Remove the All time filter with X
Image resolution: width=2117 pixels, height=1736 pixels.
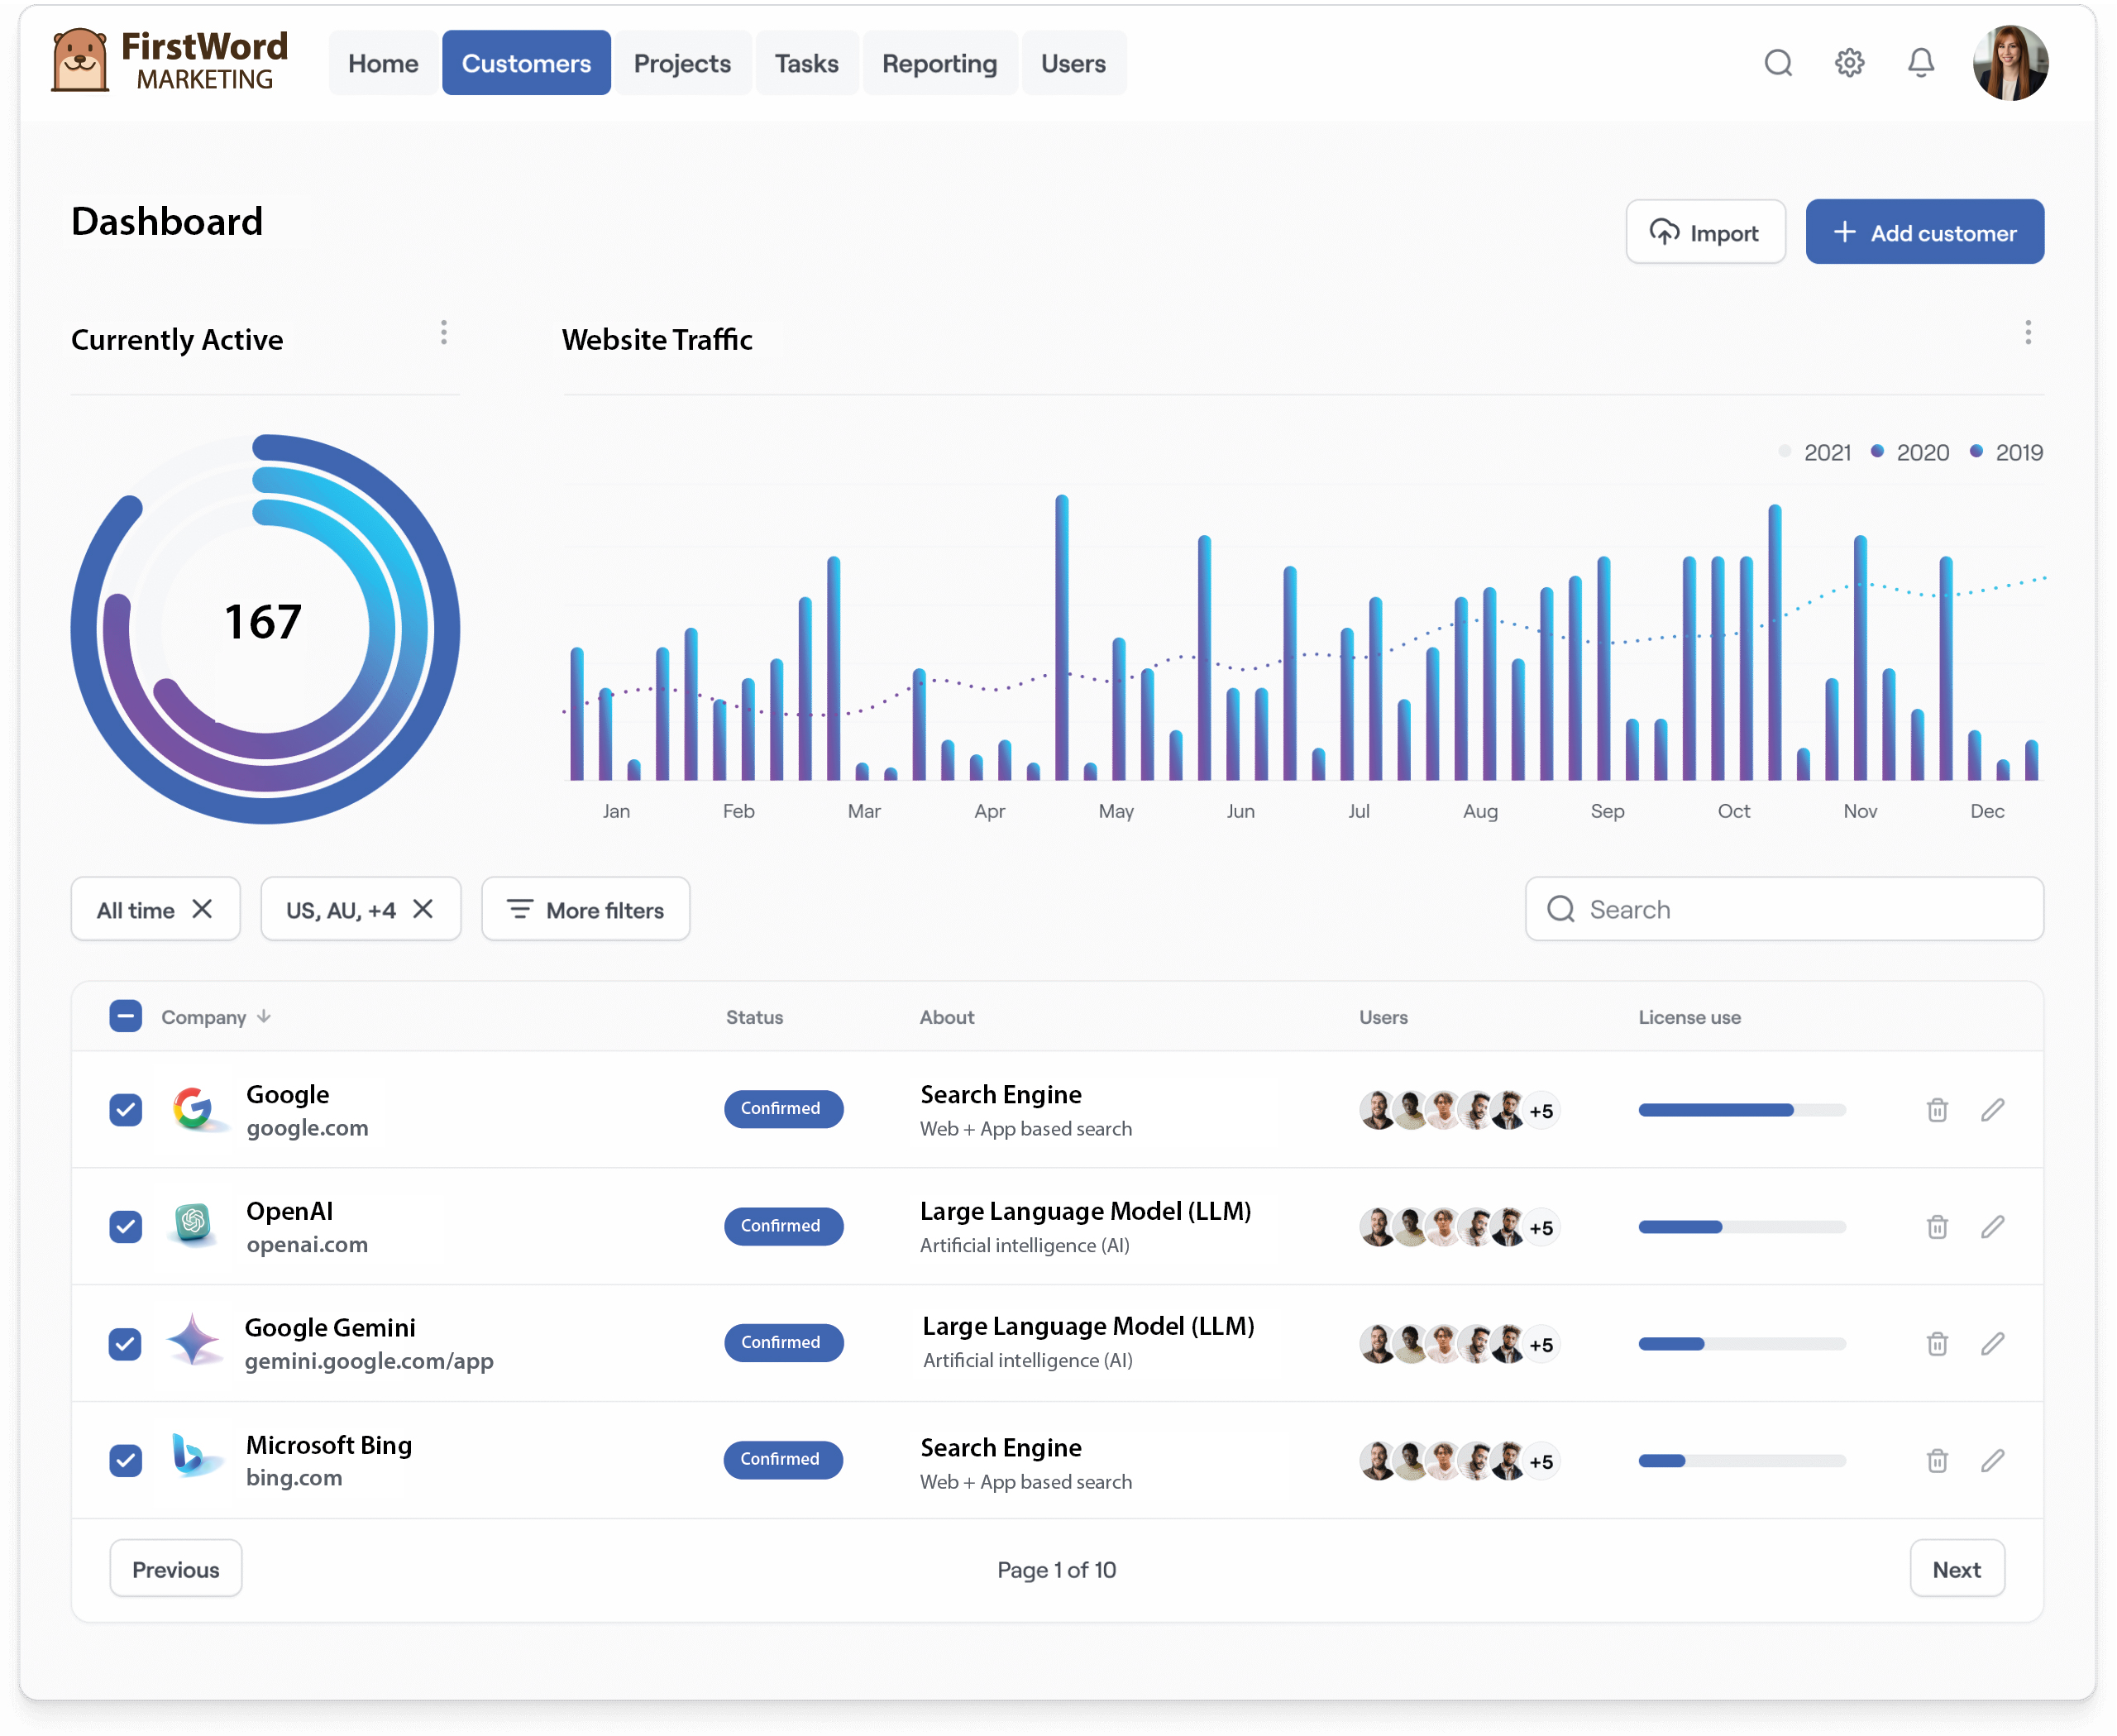point(202,909)
